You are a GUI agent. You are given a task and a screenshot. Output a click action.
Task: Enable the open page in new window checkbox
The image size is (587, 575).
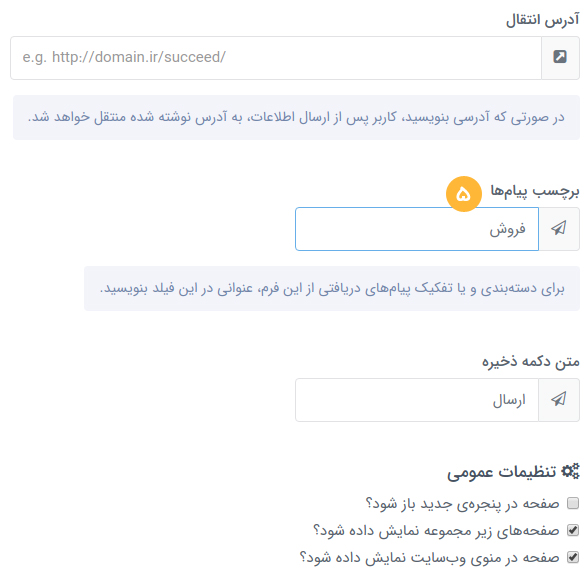(x=573, y=503)
